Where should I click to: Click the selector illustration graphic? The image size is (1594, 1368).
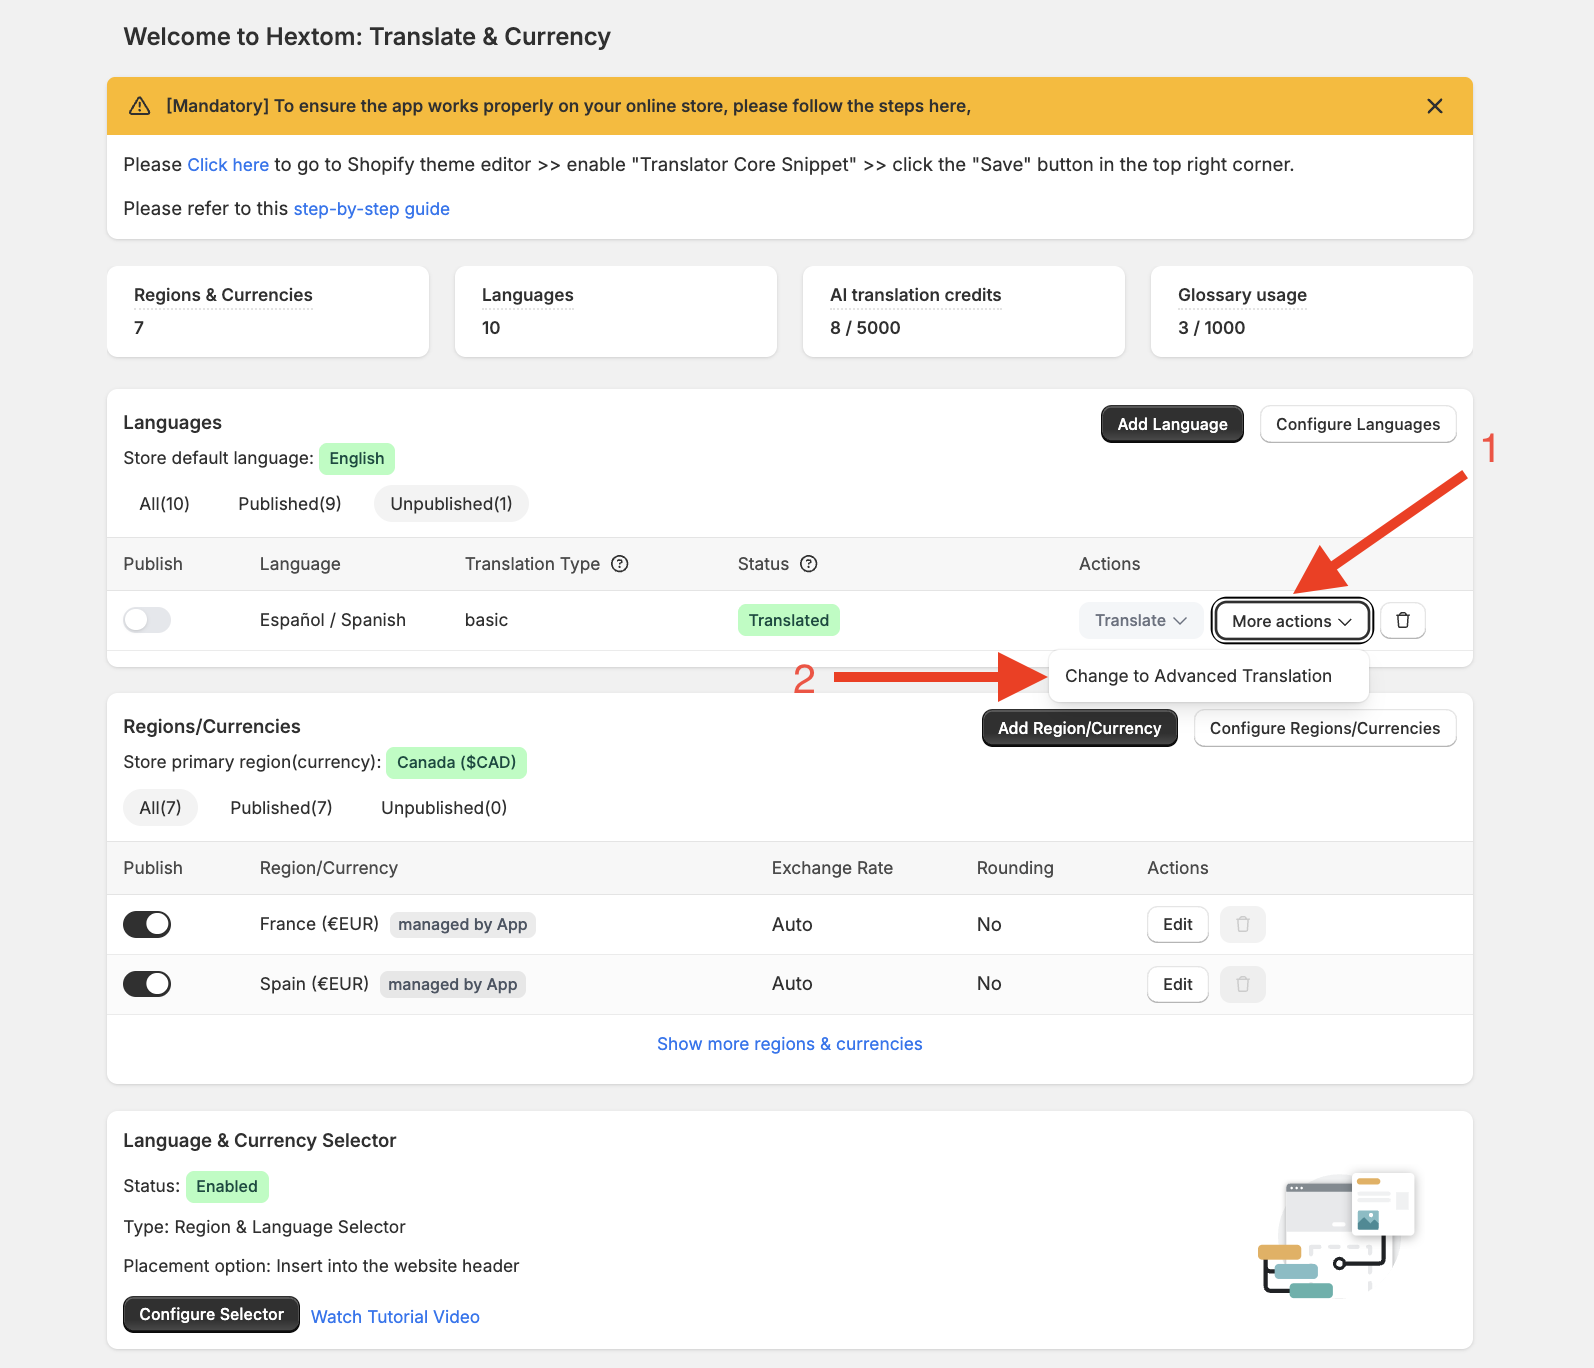(x=1336, y=1234)
